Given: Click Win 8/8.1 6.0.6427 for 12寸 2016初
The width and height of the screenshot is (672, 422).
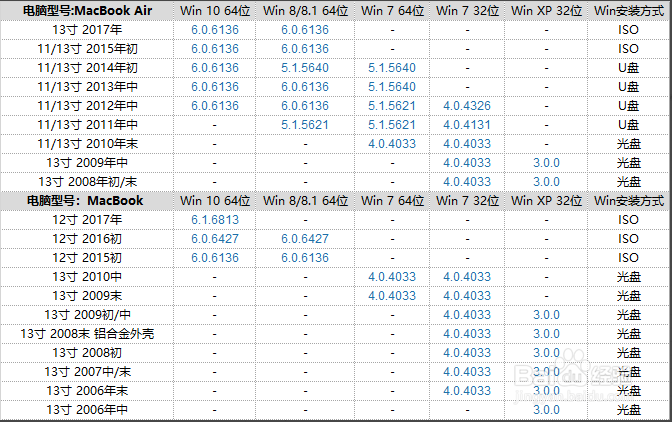Looking at the screenshot, I should click(x=305, y=239).
